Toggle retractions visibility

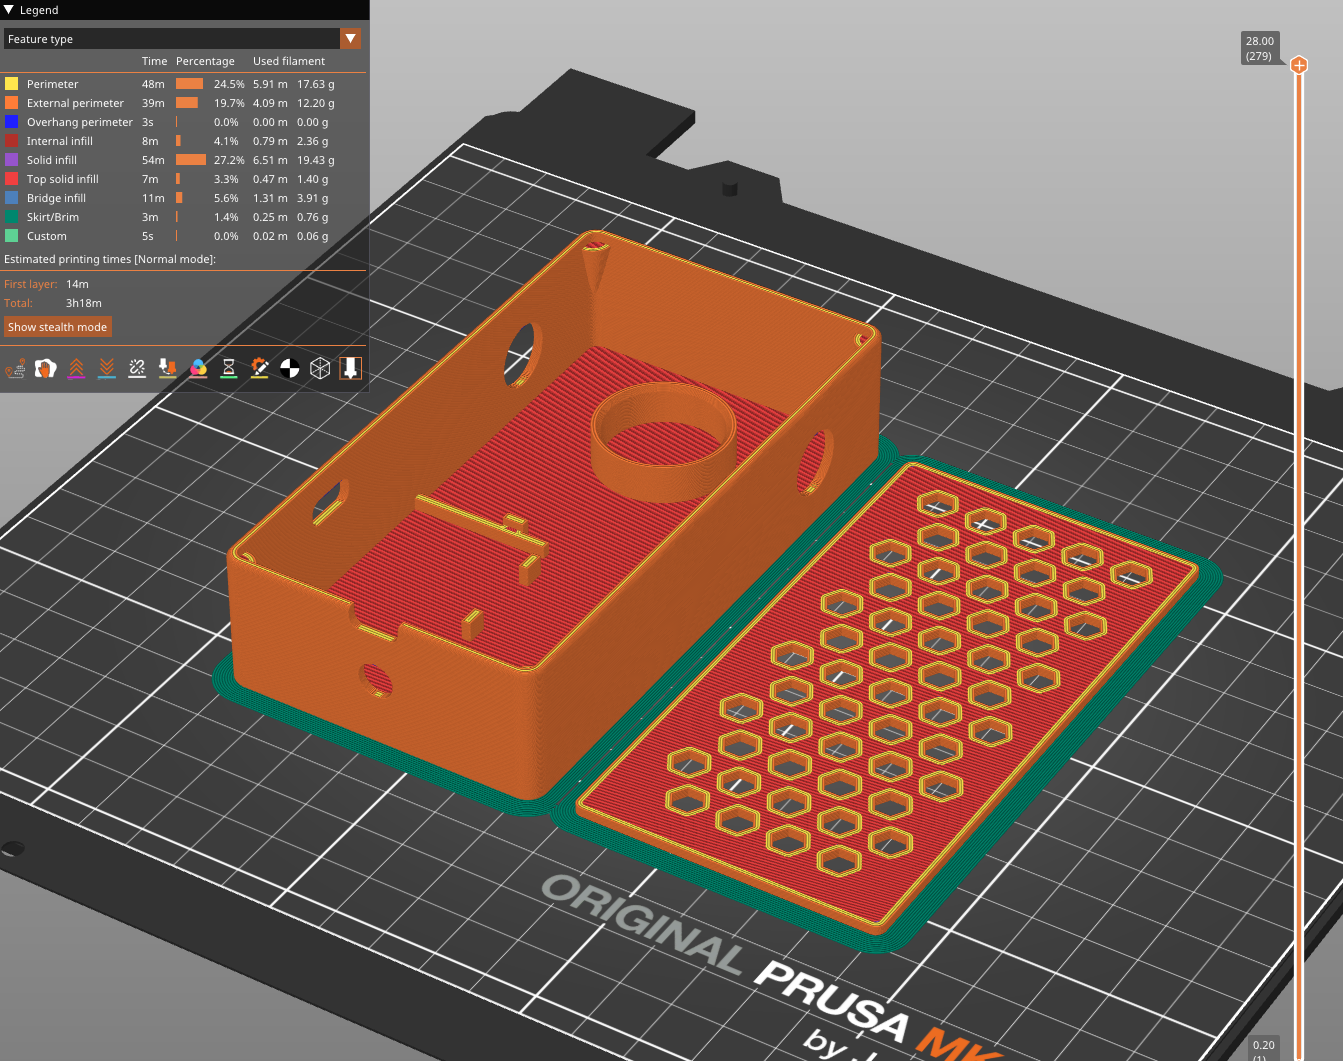click(77, 370)
